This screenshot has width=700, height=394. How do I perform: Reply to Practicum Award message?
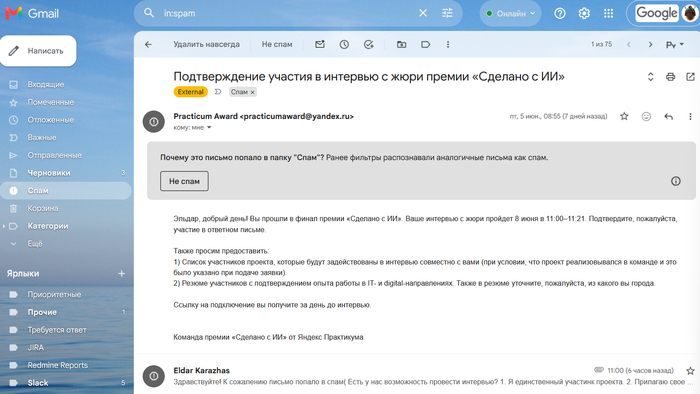[x=668, y=116]
